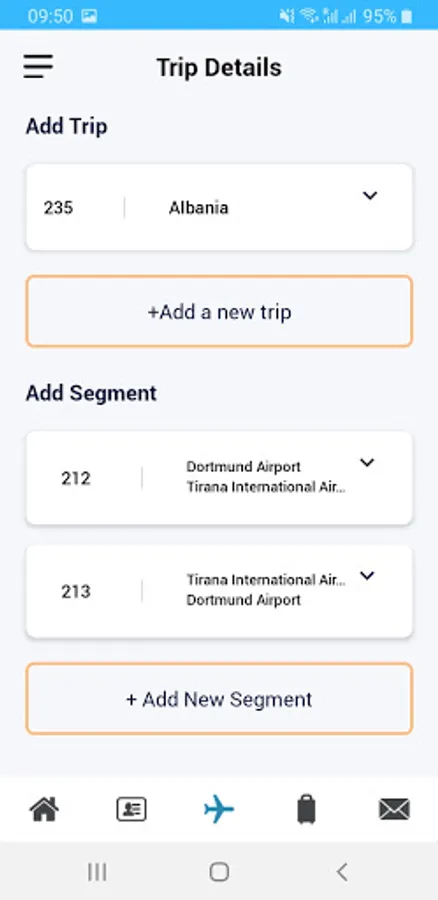Click +Add a new trip button

coord(219,311)
